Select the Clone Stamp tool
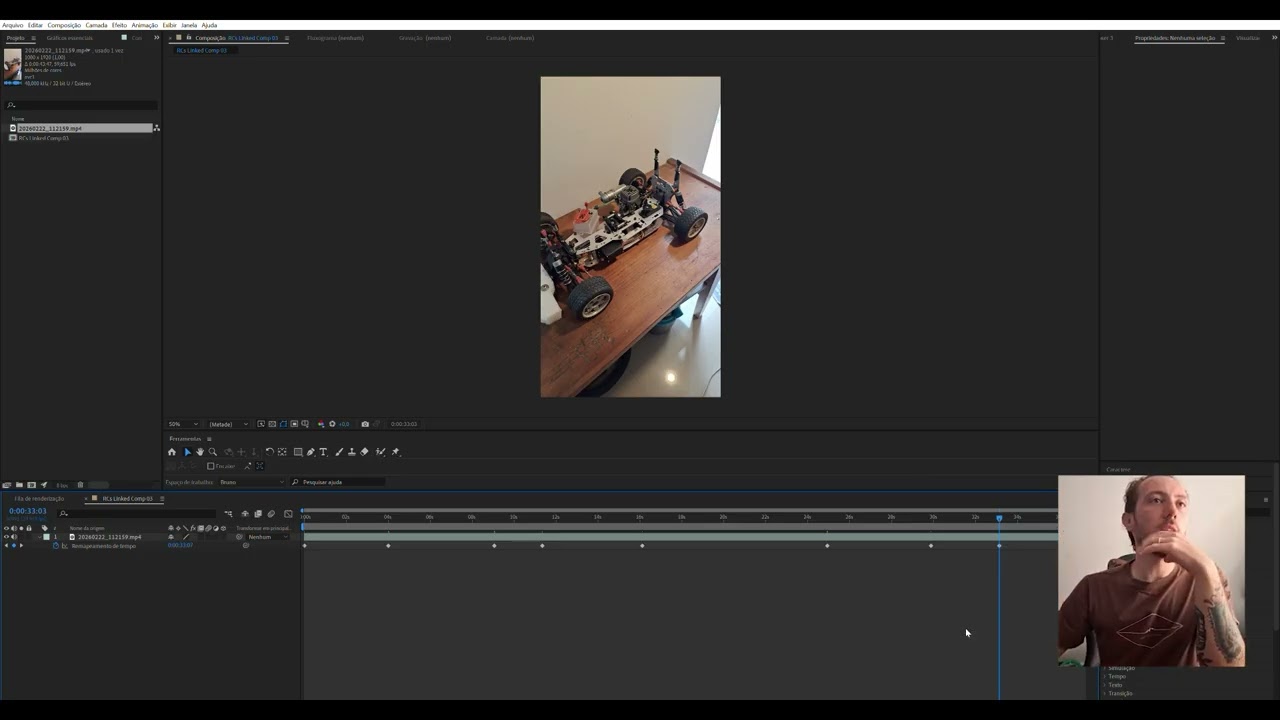The height and width of the screenshot is (720, 1280). (351, 452)
